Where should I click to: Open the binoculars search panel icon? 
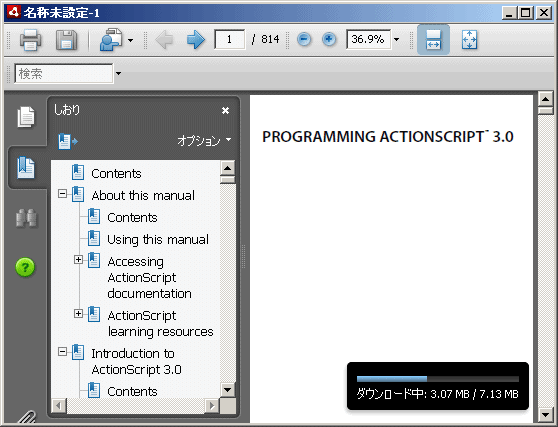point(26,218)
